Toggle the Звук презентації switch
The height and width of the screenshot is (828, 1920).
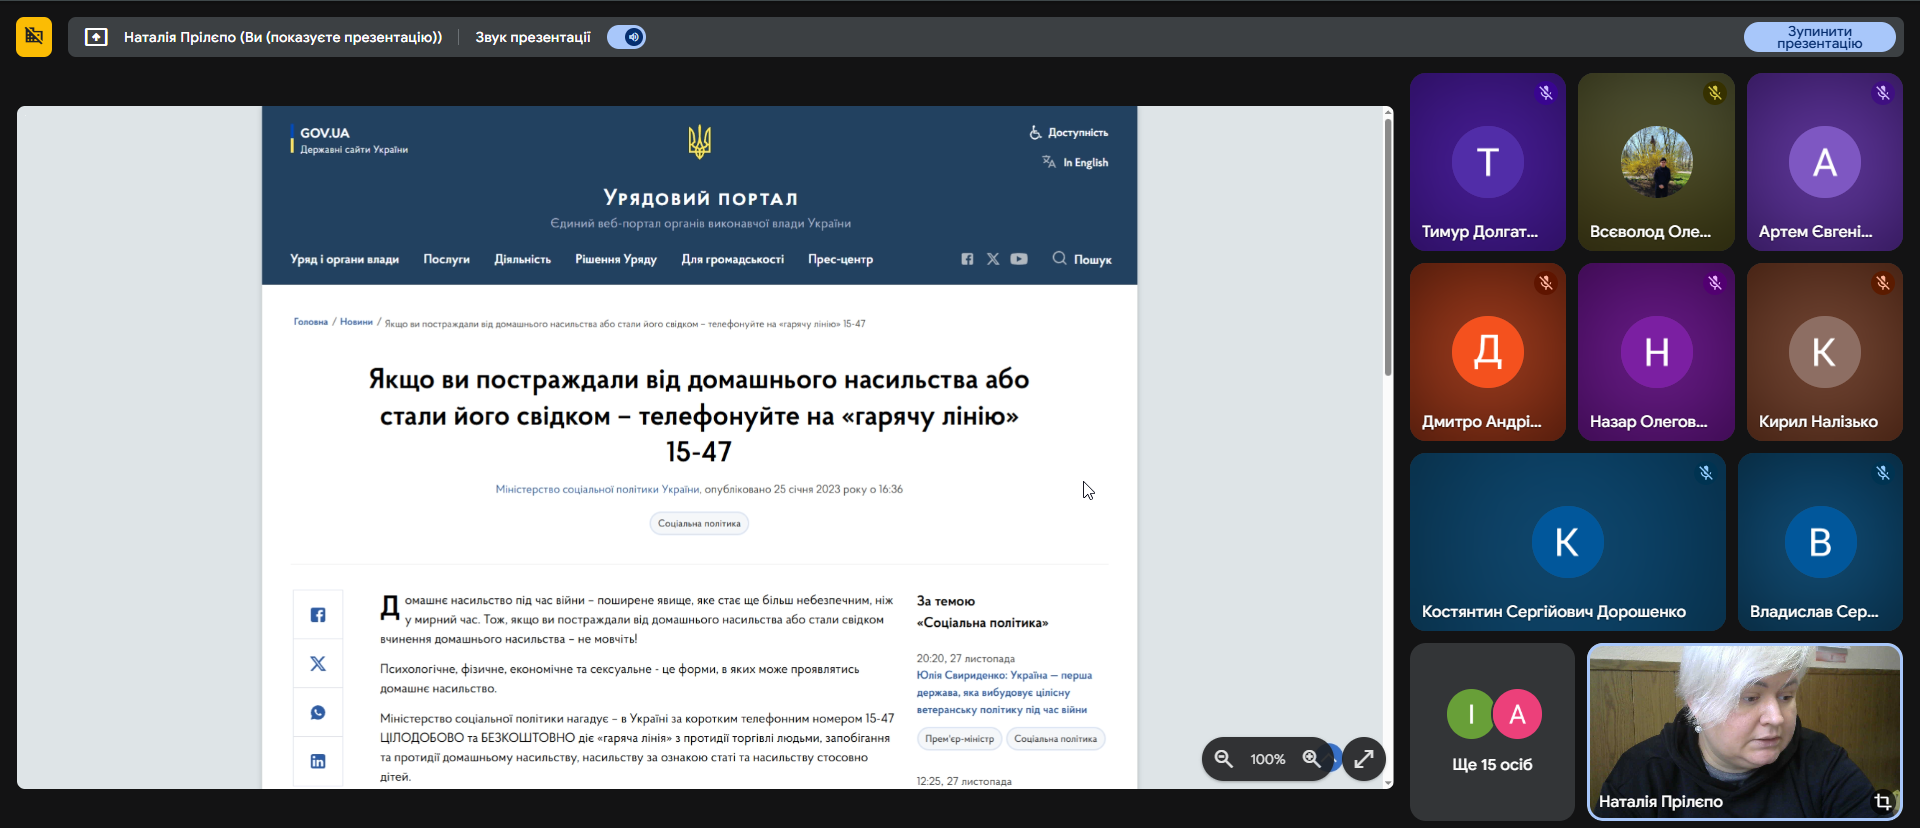627,37
